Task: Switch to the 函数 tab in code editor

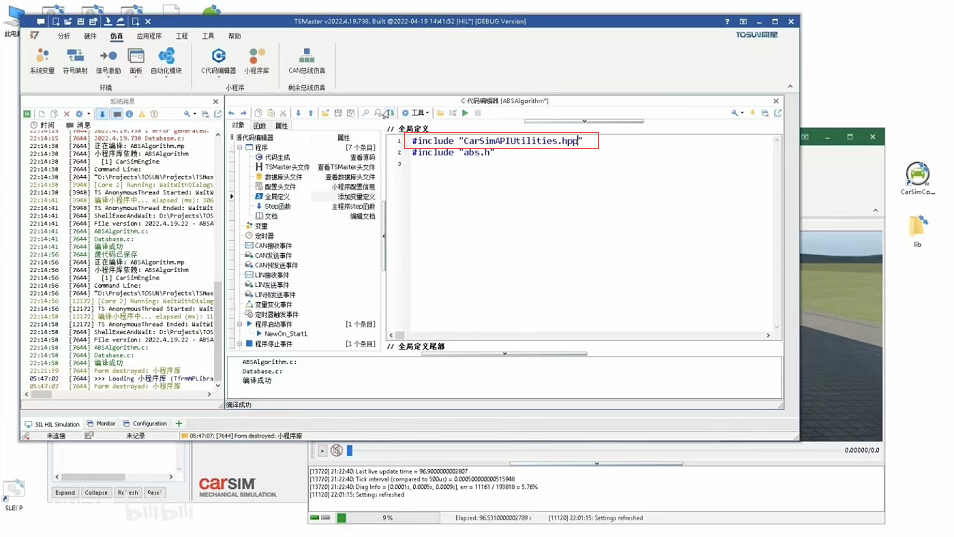Action: click(260, 126)
